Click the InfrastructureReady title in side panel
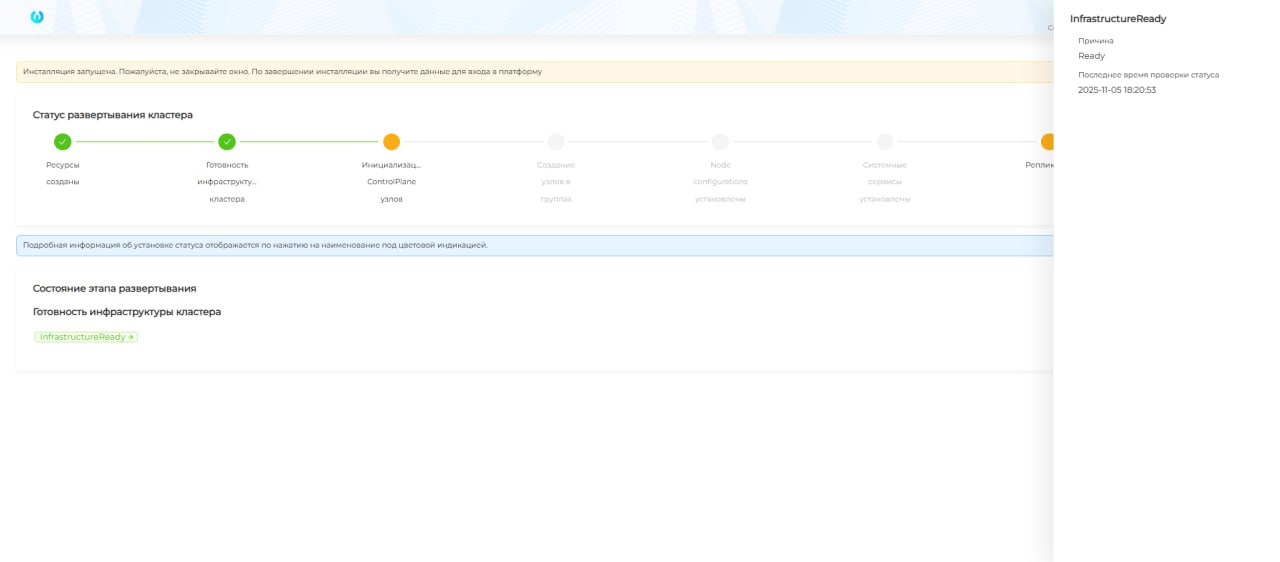This screenshot has width=1280, height=562. (1118, 19)
